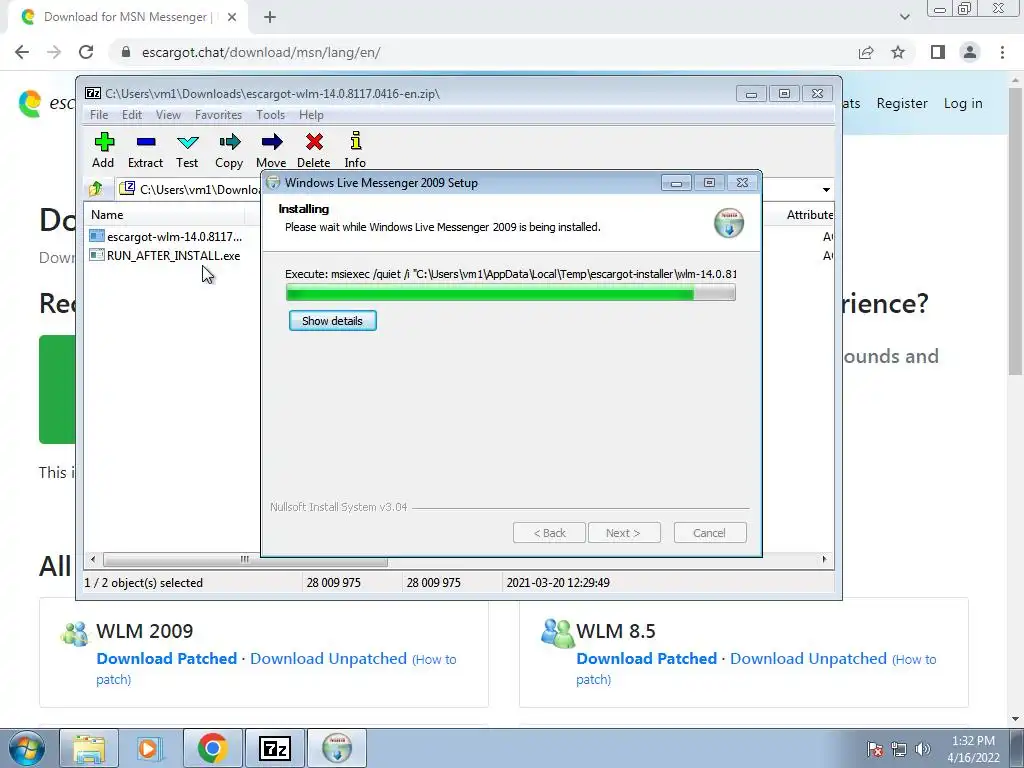Open Windows Media Player from taskbar
Image resolution: width=1024 pixels, height=768 pixels.
150,748
